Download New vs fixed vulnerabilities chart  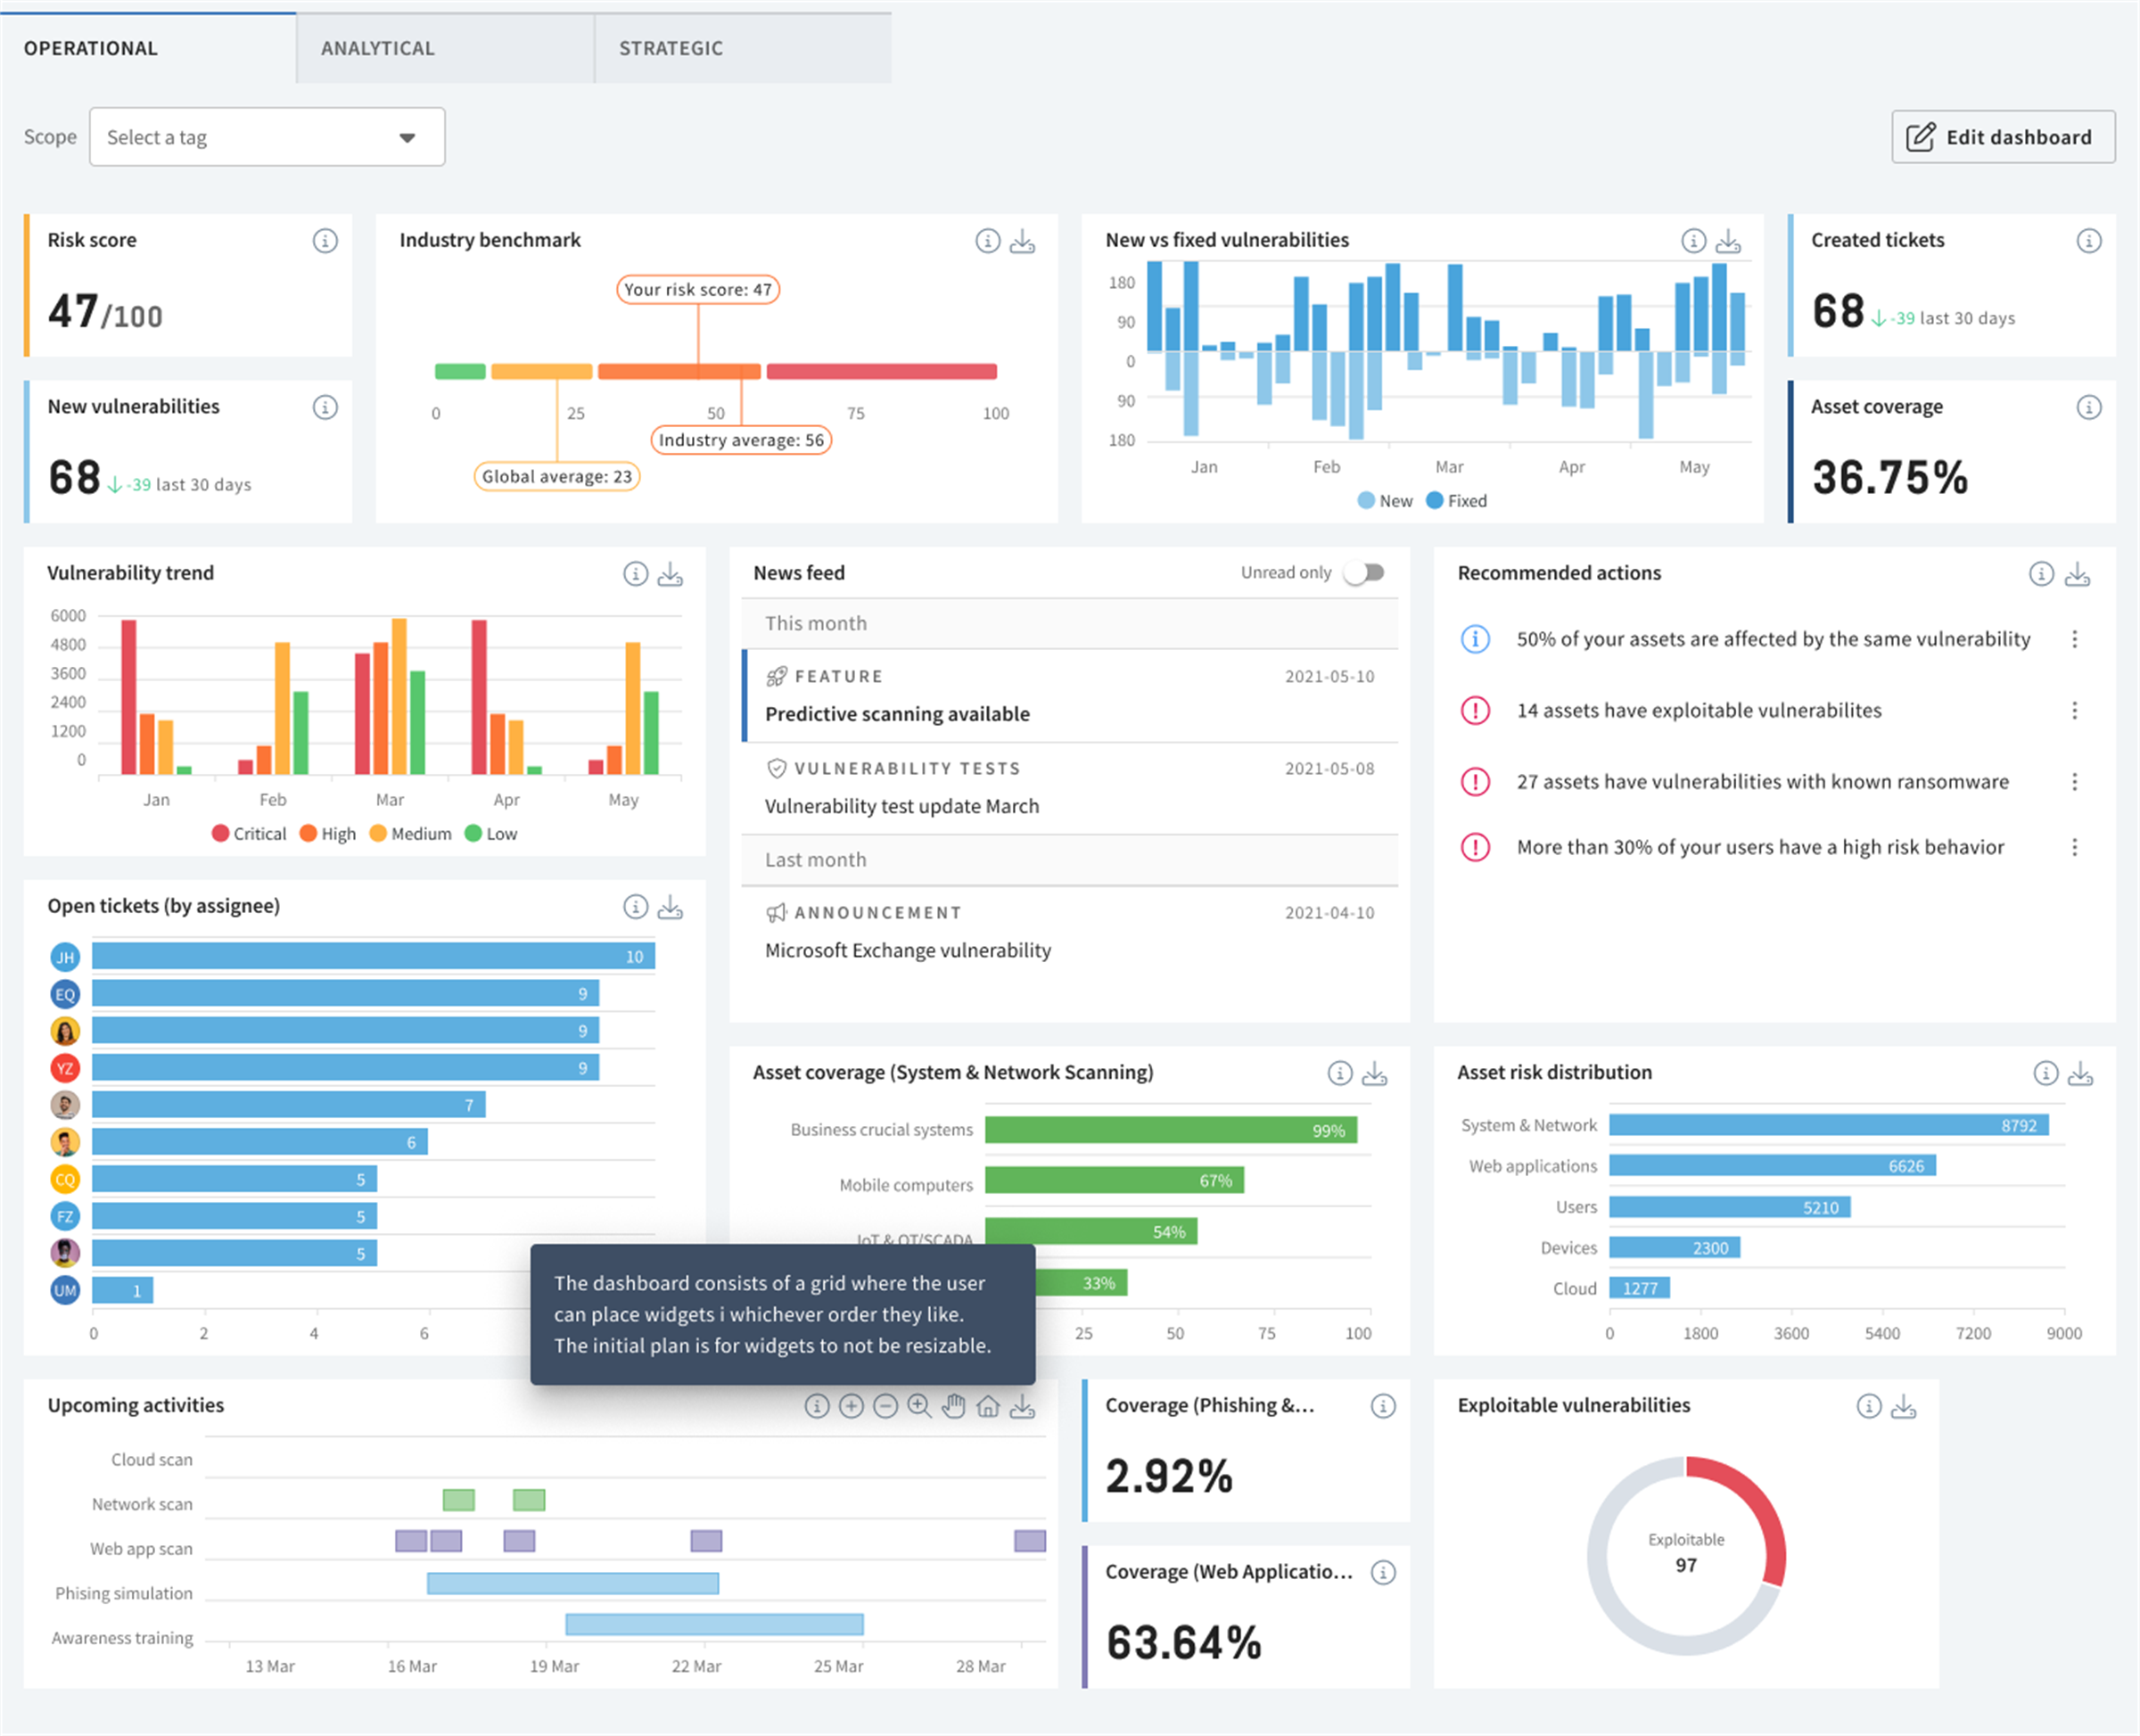tap(1729, 241)
